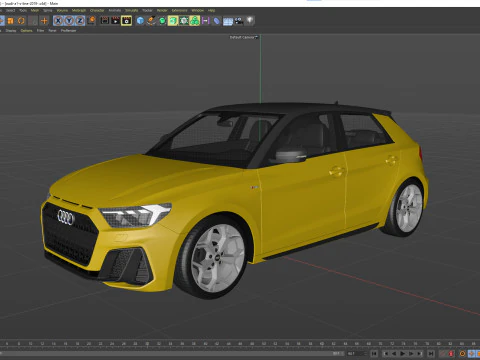Add a Light object
The height and width of the screenshot is (360, 480).
(x=250, y=21)
